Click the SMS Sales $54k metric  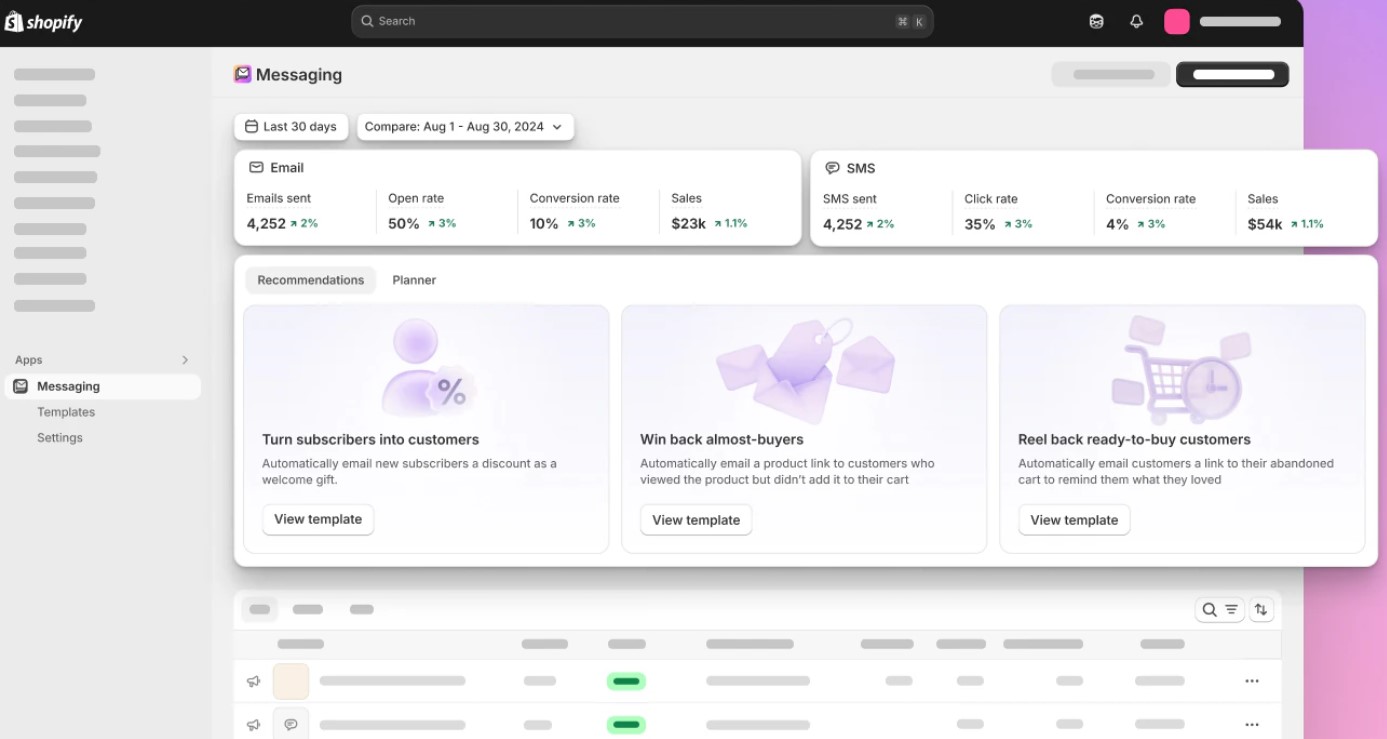click(1265, 224)
